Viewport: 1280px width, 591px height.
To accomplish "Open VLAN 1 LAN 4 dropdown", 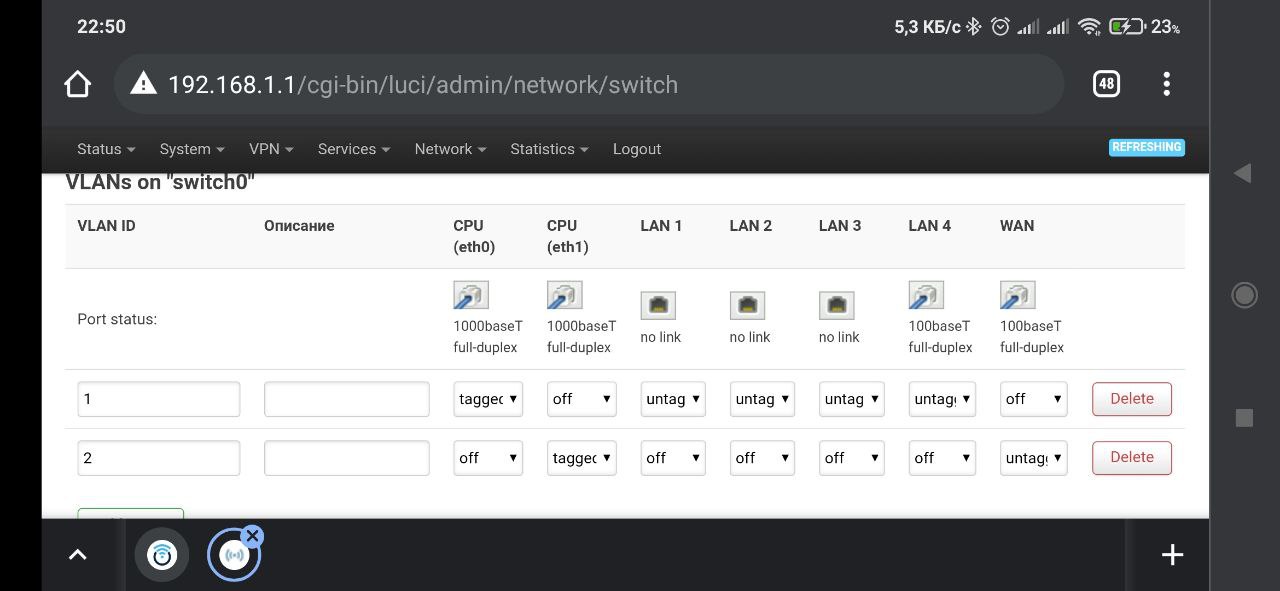I will (942, 399).
